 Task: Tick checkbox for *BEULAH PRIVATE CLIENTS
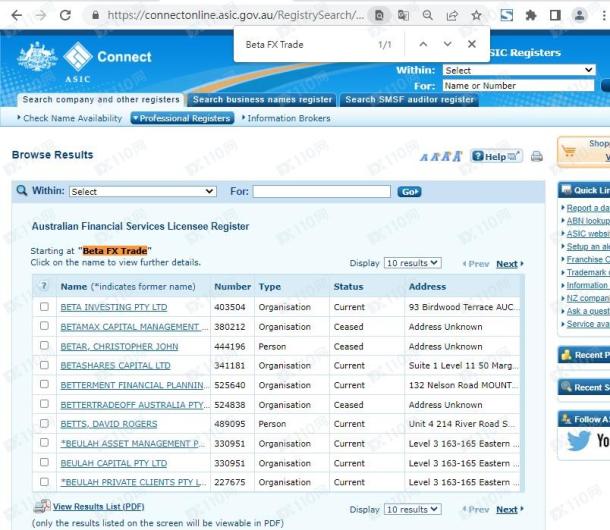(44, 482)
